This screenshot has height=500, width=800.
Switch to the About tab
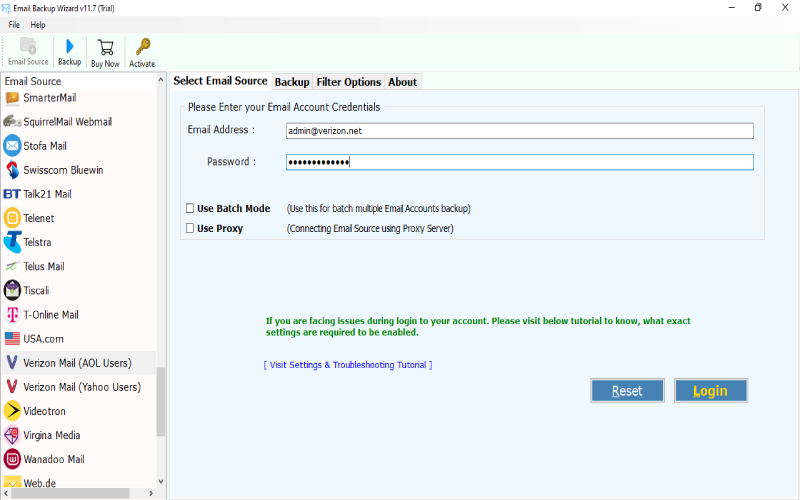click(x=402, y=82)
